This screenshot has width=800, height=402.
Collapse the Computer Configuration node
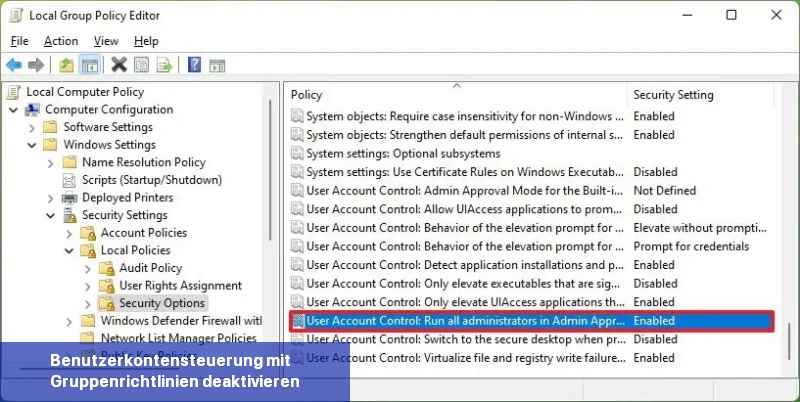pyautogui.click(x=13, y=110)
